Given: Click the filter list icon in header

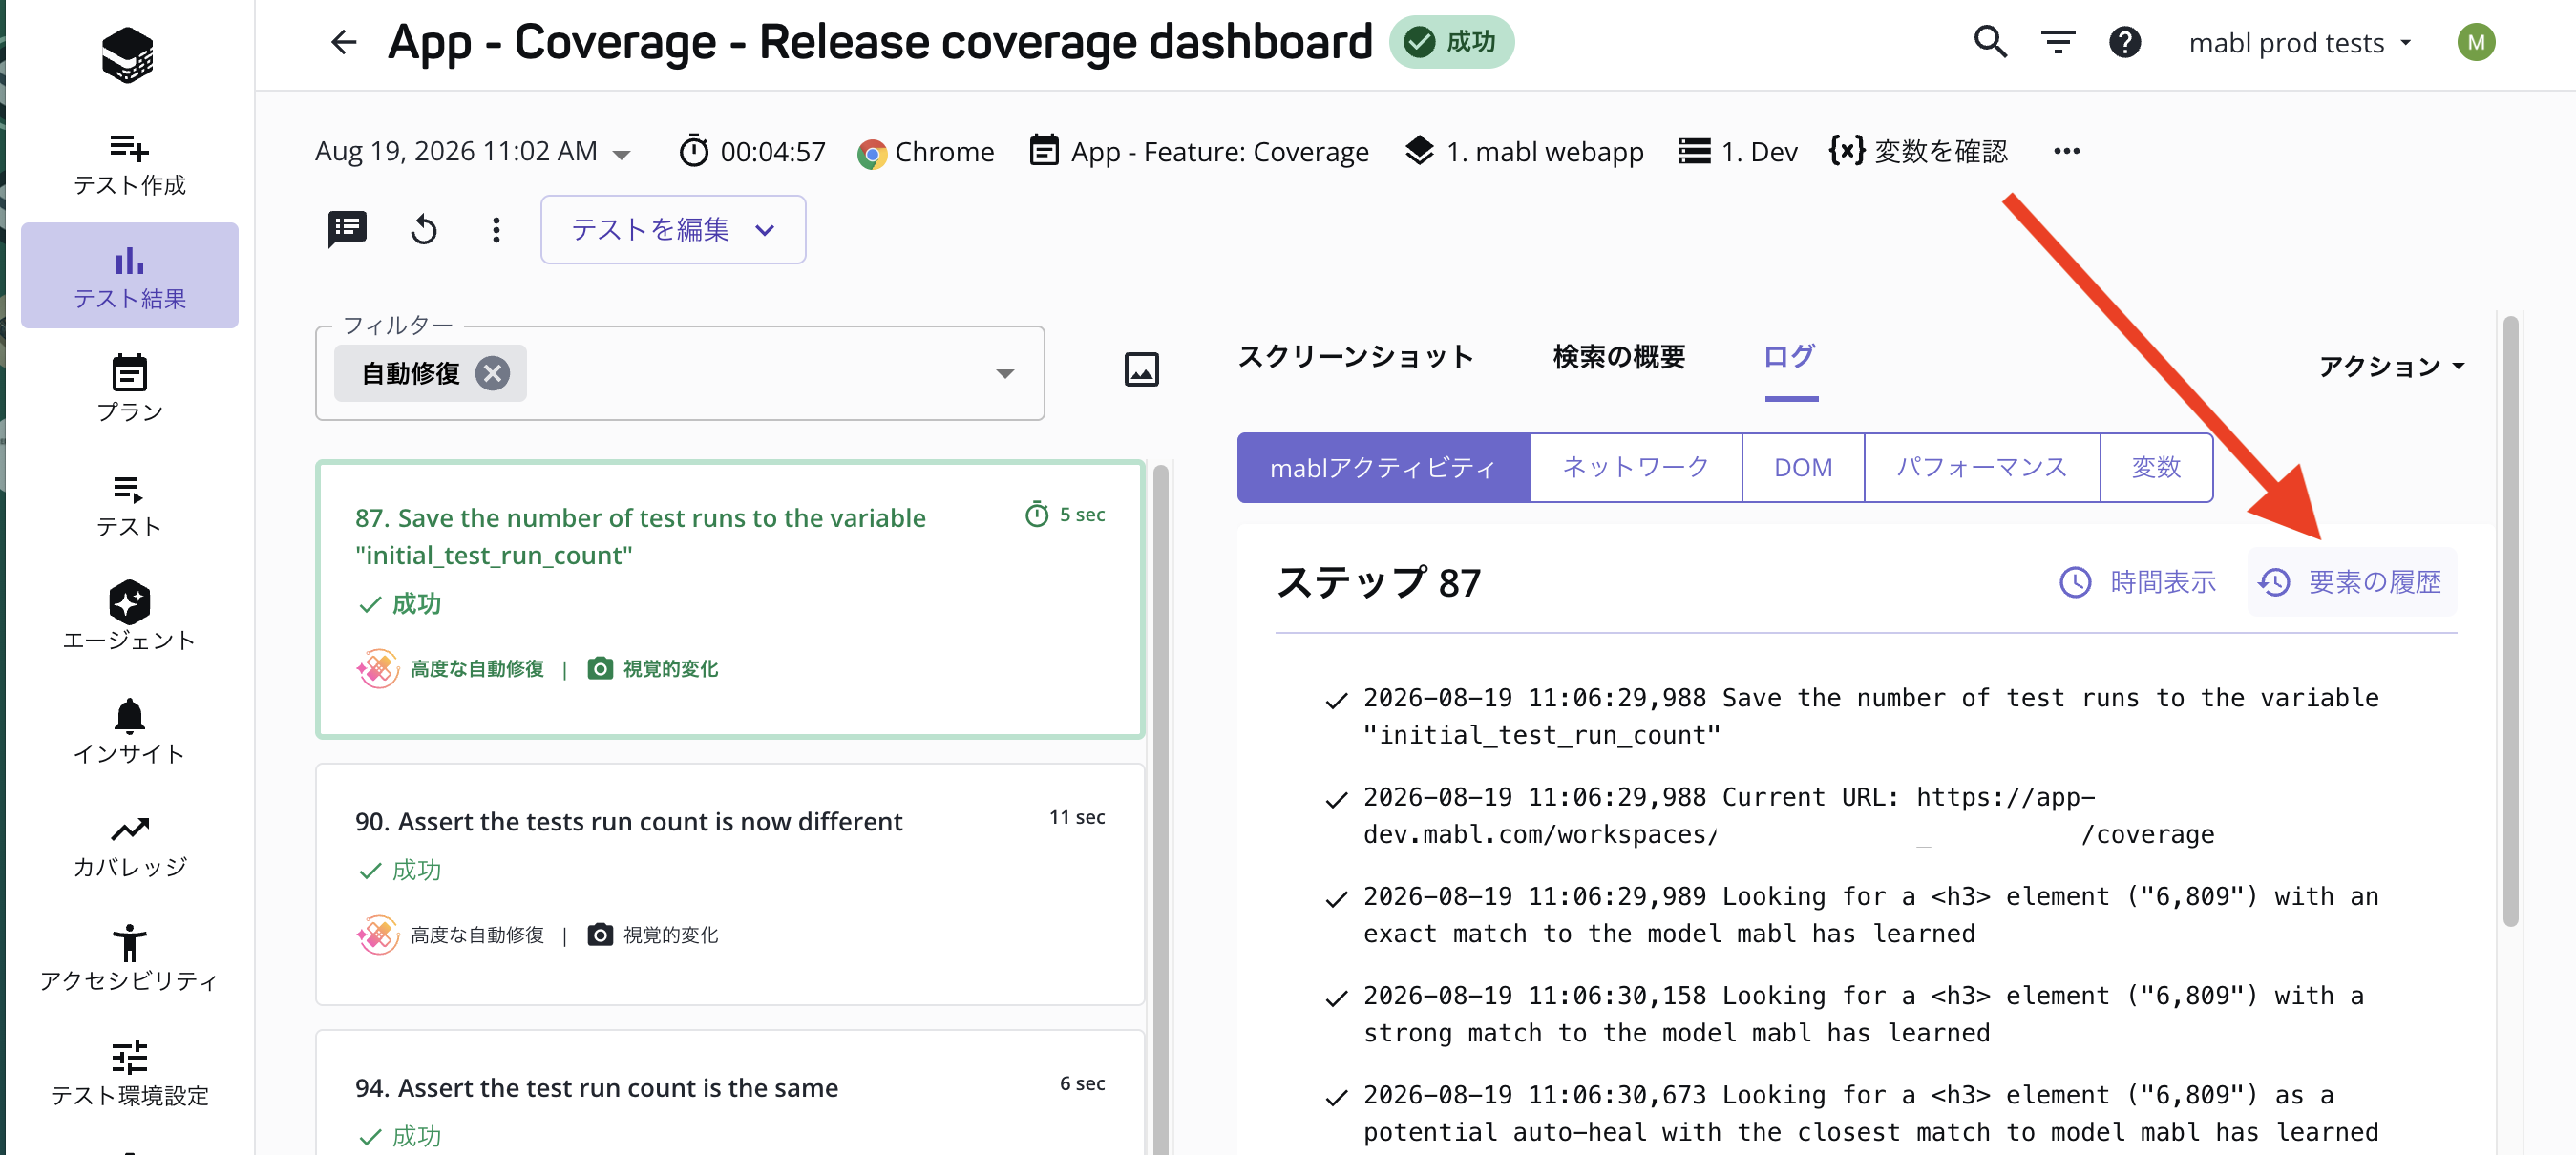Looking at the screenshot, I should tap(2058, 42).
